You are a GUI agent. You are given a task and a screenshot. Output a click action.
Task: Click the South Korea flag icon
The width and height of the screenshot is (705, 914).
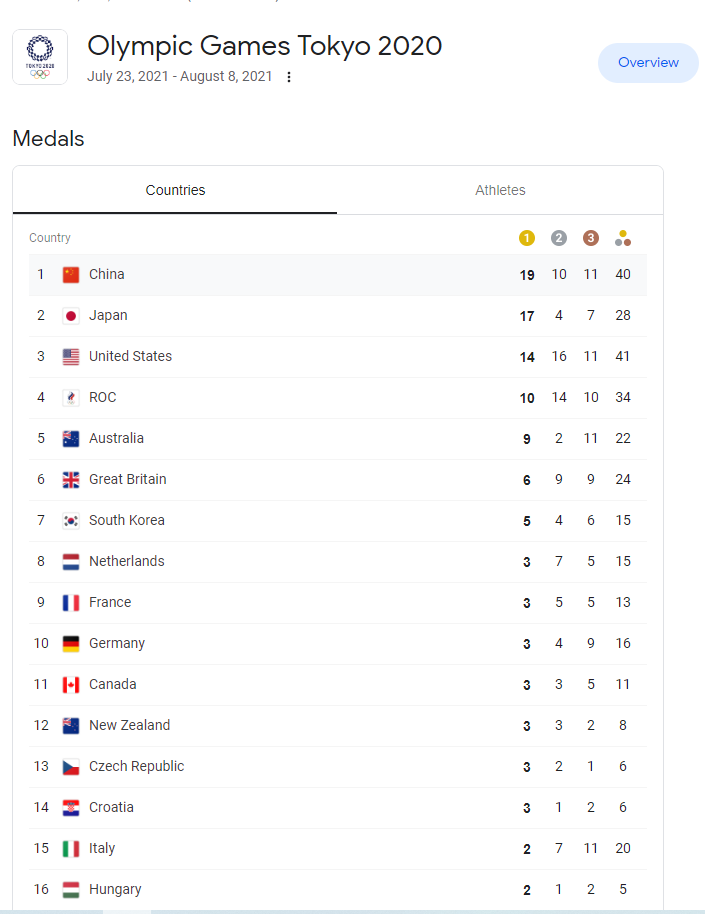71,521
